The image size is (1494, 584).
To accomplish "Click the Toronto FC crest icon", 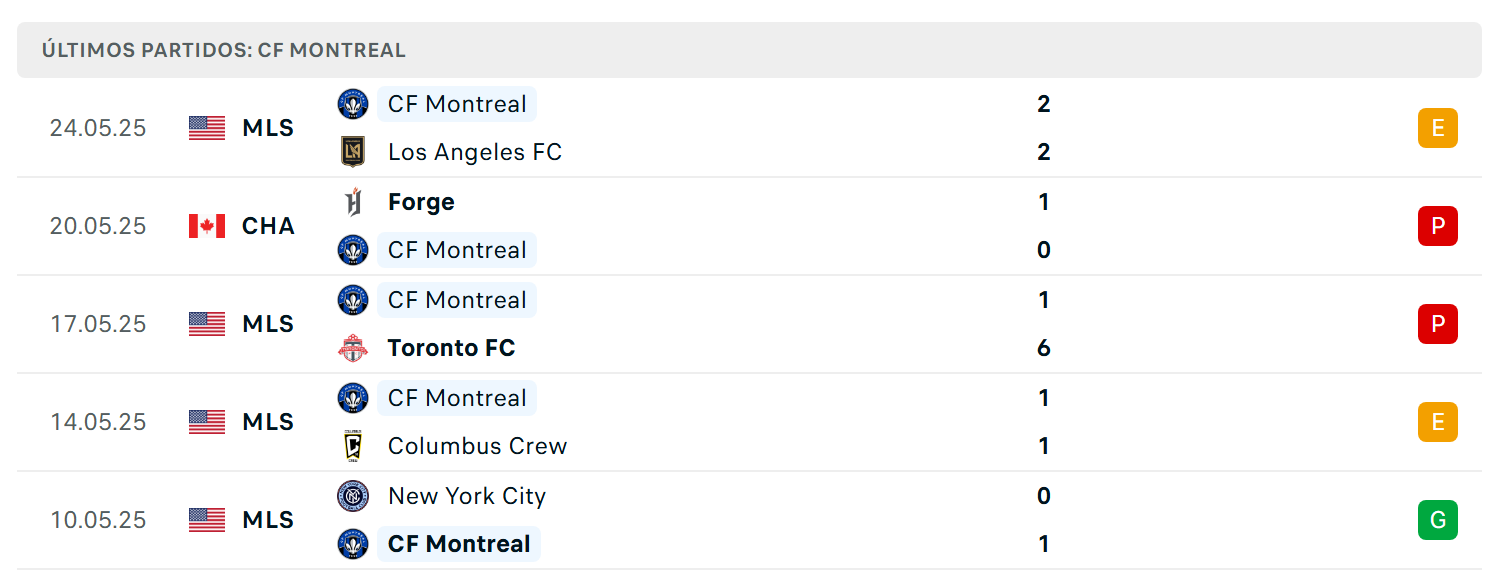I will (x=352, y=348).
